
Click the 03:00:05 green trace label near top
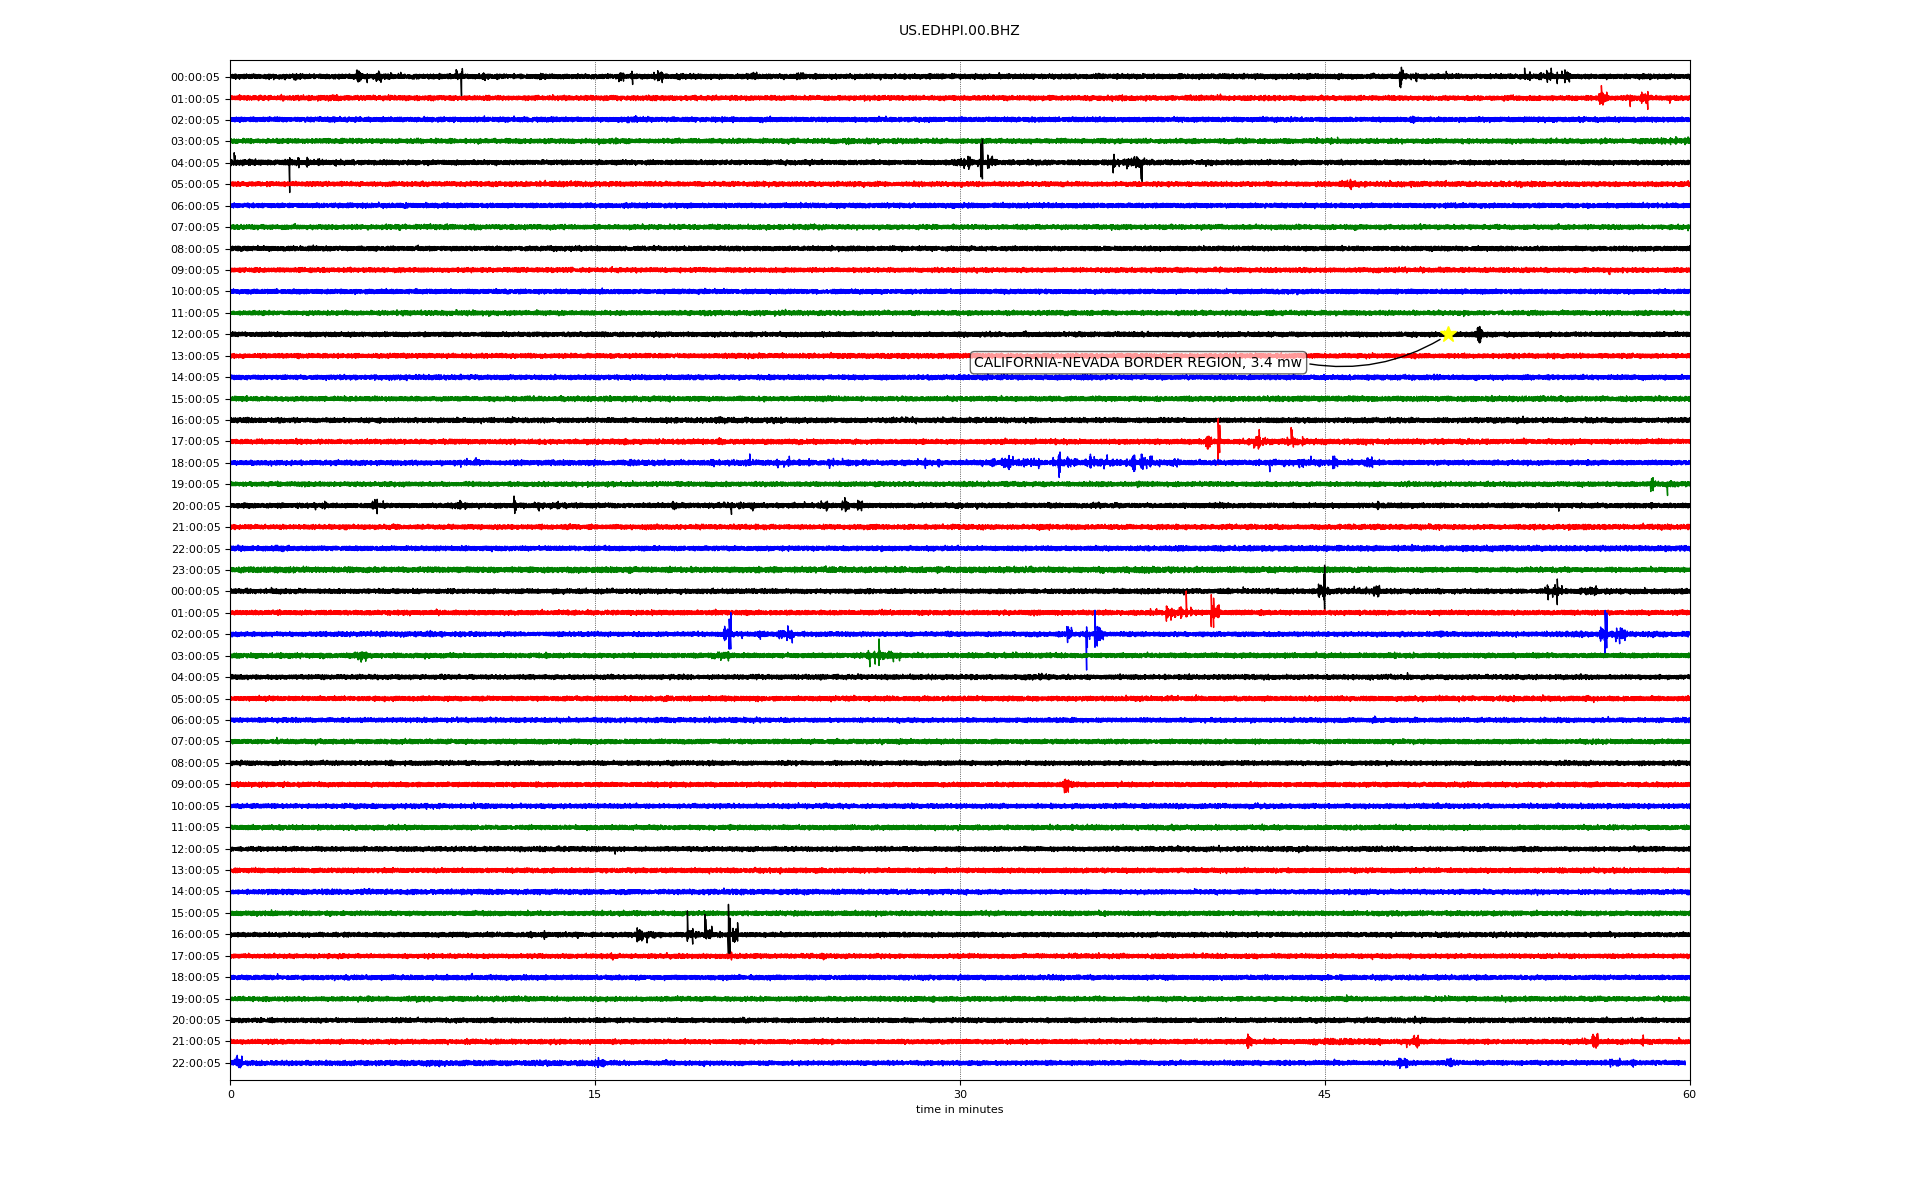click(x=195, y=142)
